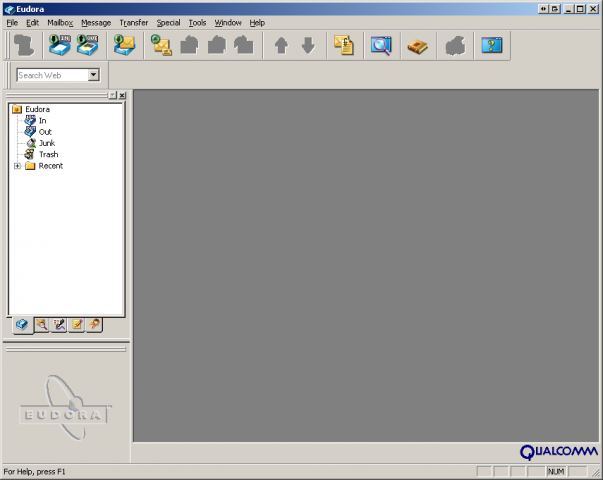Open the Help menu
This screenshot has height=480, width=603.
click(257, 23)
